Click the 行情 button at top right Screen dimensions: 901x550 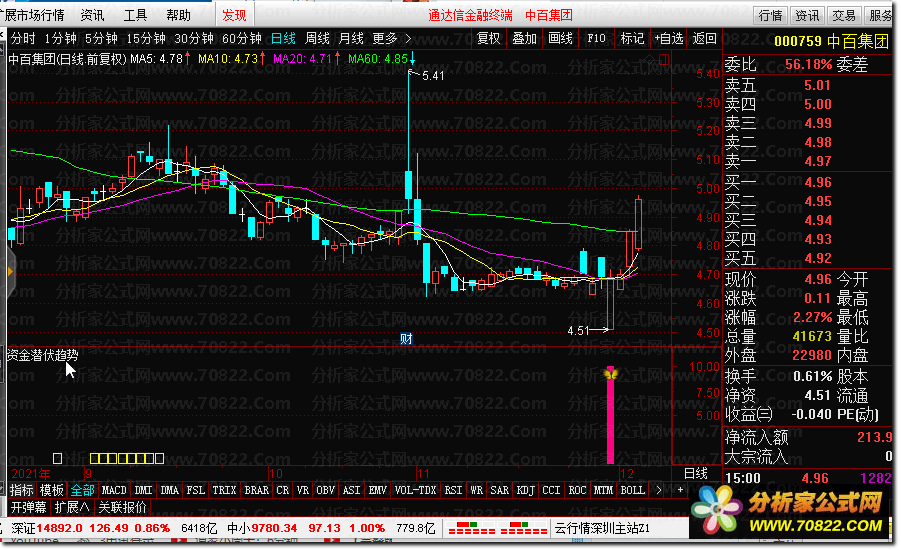click(x=770, y=16)
